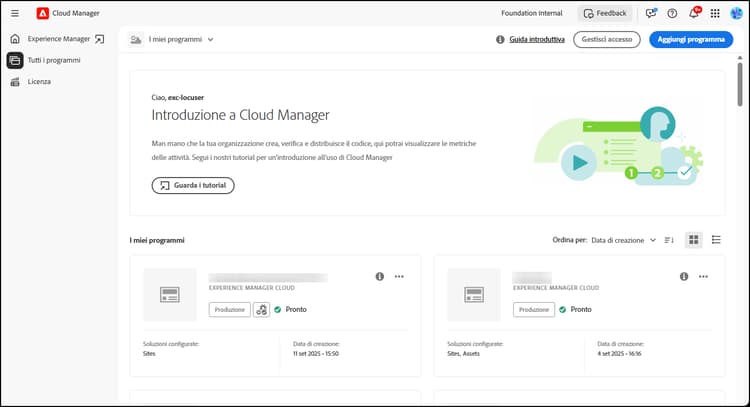Click the programs icon beside I miei programmi
The height and width of the screenshot is (407, 750).
click(136, 39)
